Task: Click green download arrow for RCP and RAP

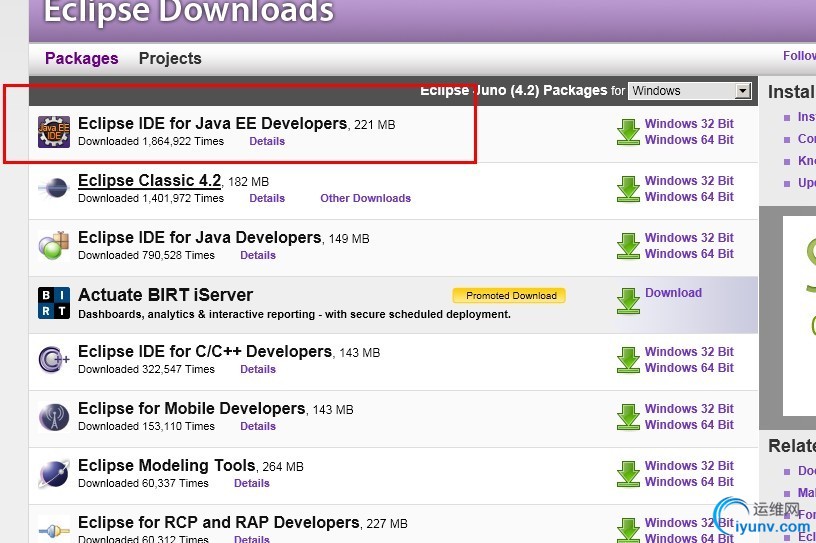Action: [x=628, y=531]
